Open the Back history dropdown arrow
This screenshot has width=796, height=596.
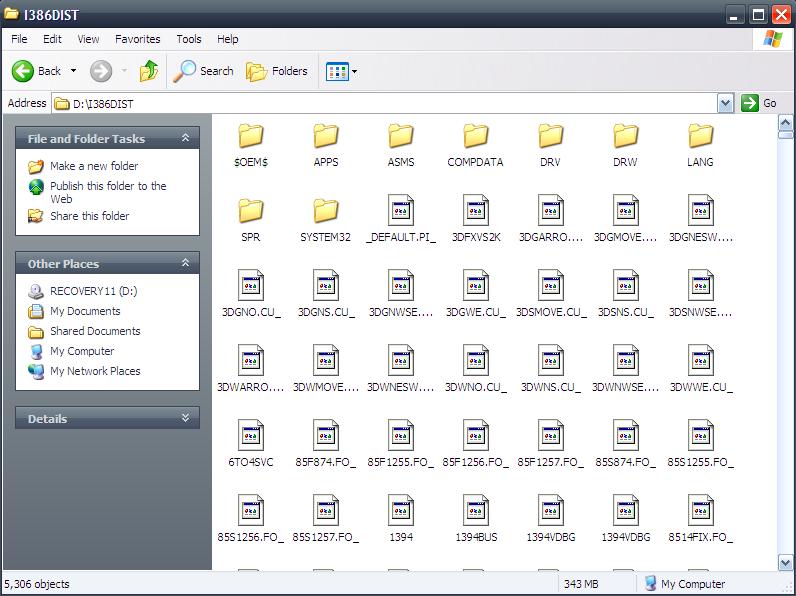[73, 71]
